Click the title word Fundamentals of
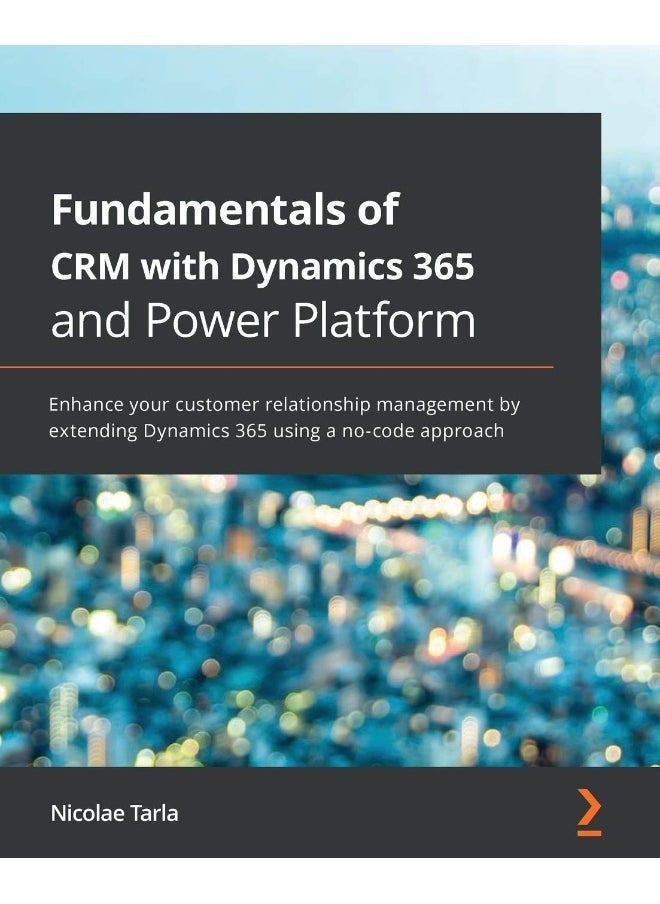The height and width of the screenshot is (904, 660). click(225, 209)
